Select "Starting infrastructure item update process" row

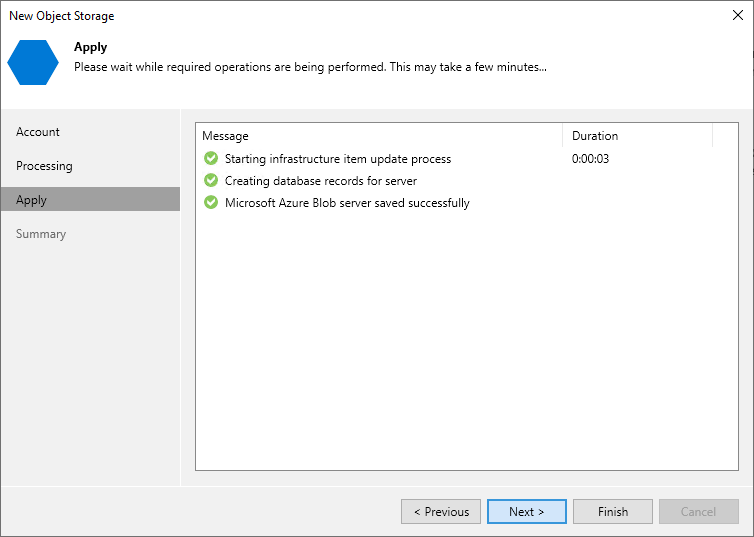tap(466, 159)
